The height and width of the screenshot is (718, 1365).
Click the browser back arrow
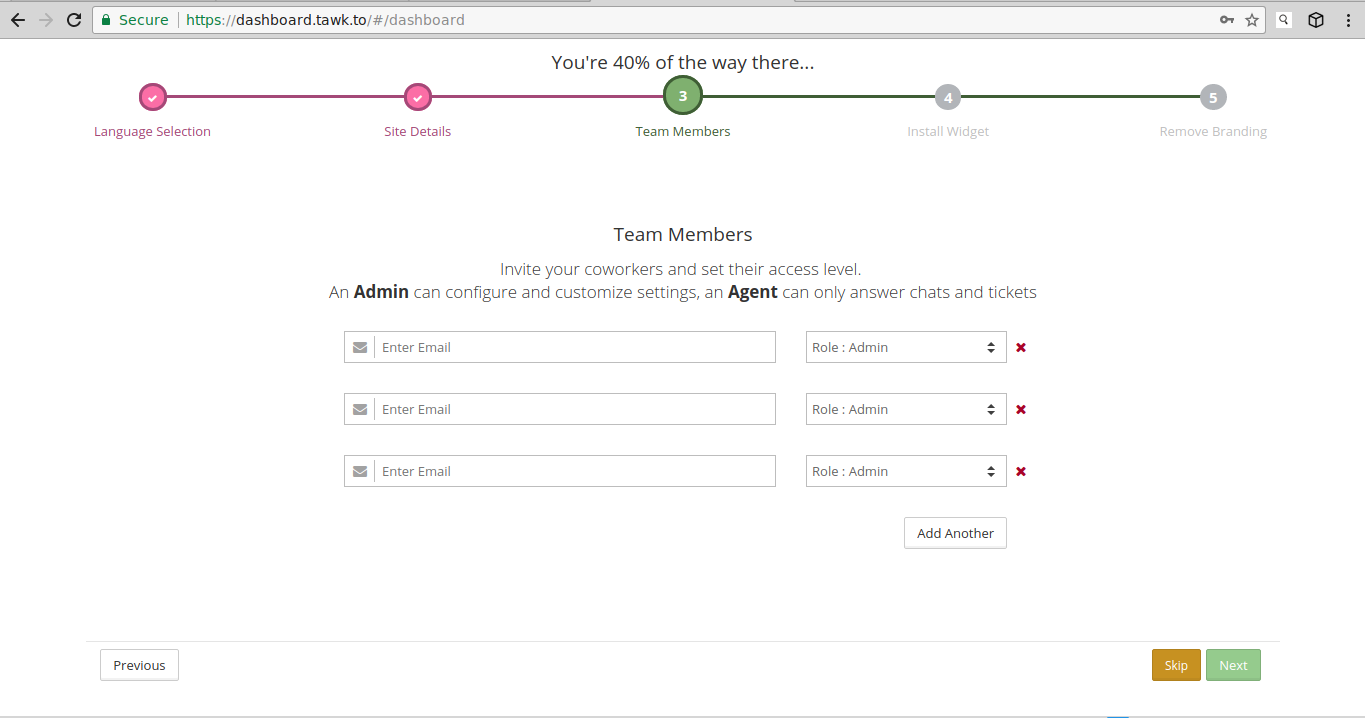click(17, 20)
